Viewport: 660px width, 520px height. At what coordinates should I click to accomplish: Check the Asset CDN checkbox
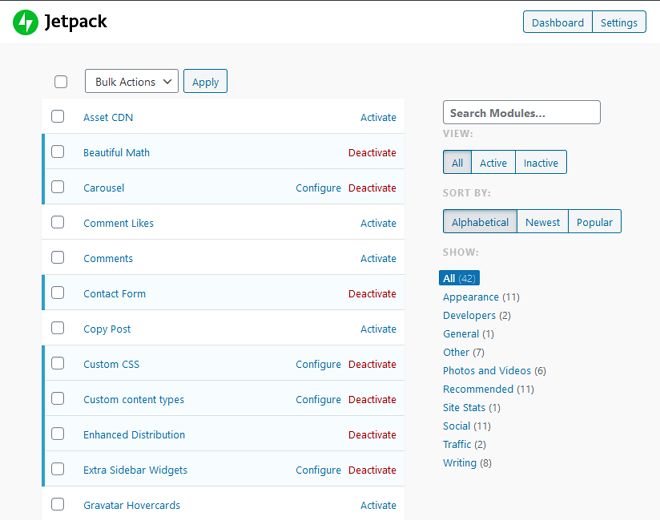(x=58, y=117)
